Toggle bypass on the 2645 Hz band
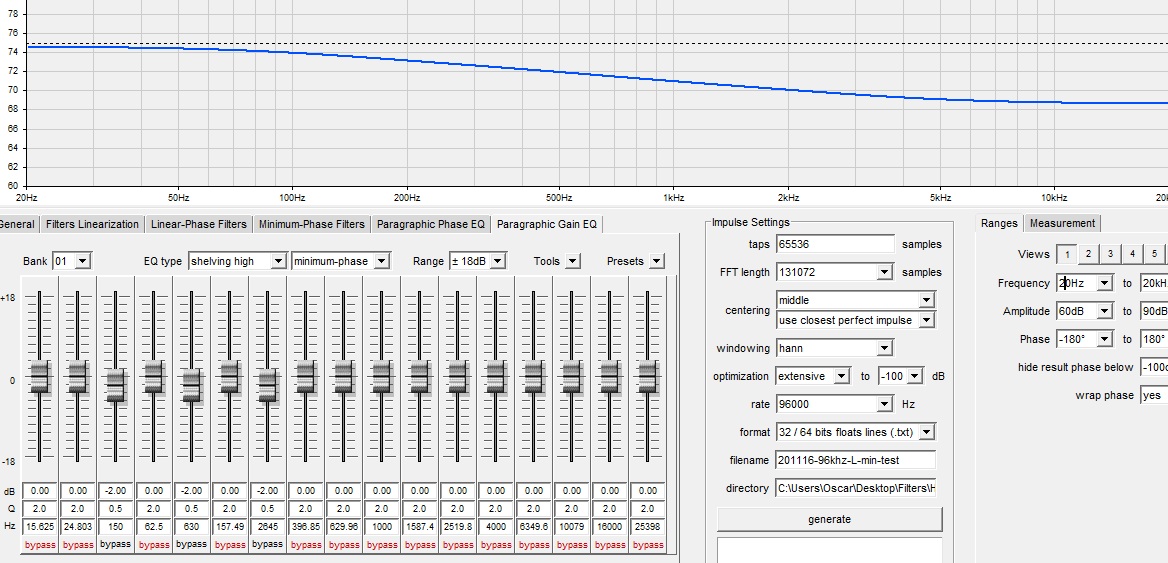This screenshot has height=563, width=1168. pos(267,545)
